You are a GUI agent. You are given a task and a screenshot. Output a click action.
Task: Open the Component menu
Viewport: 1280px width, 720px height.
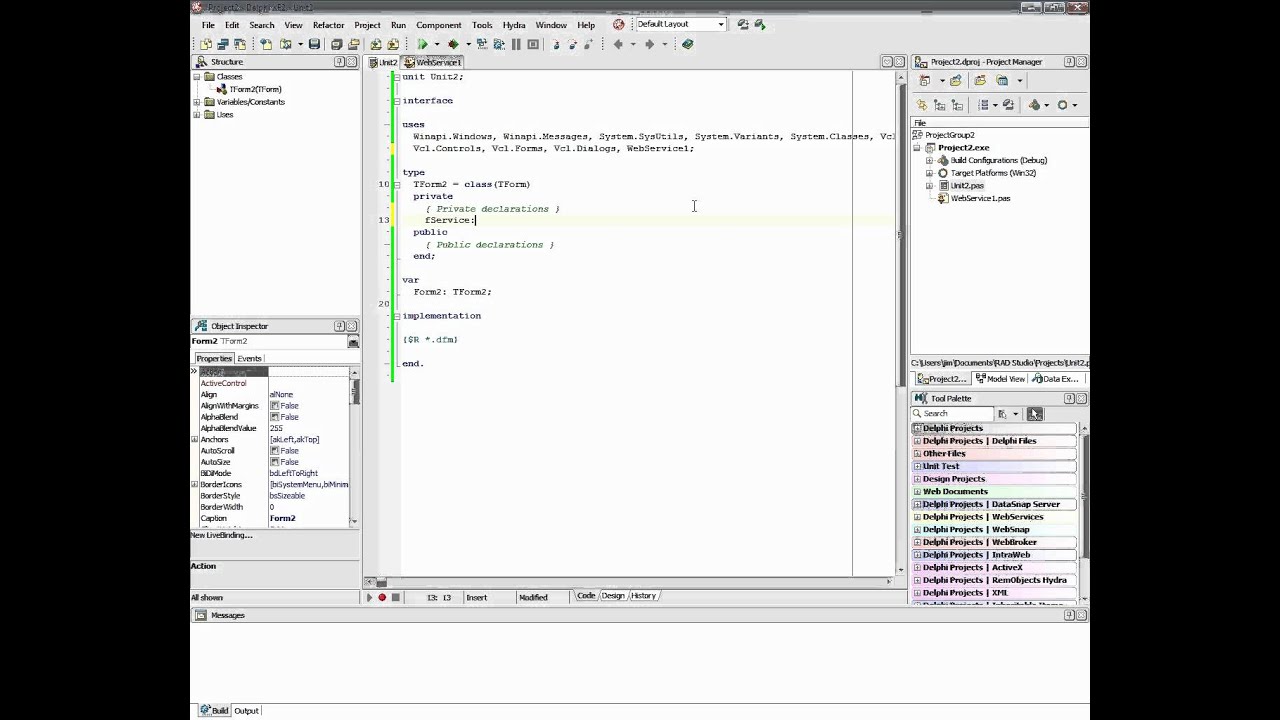[x=439, y=25]
